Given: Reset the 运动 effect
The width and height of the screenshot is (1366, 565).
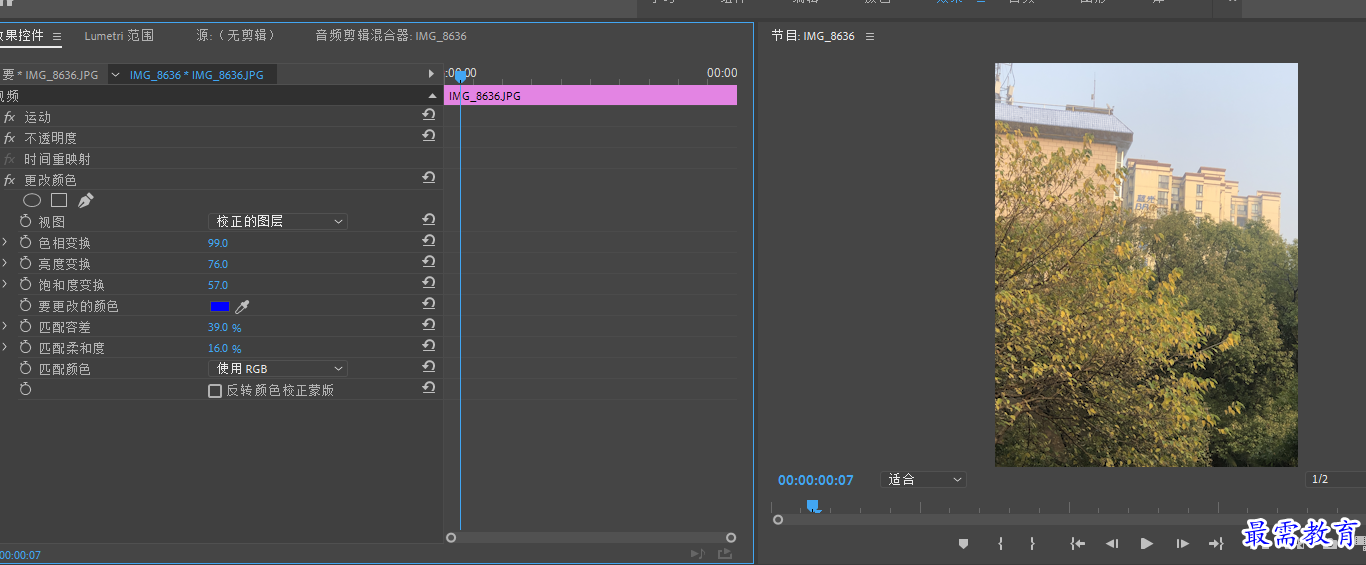Looking at the screenshot, I should (x=429, y=116).
